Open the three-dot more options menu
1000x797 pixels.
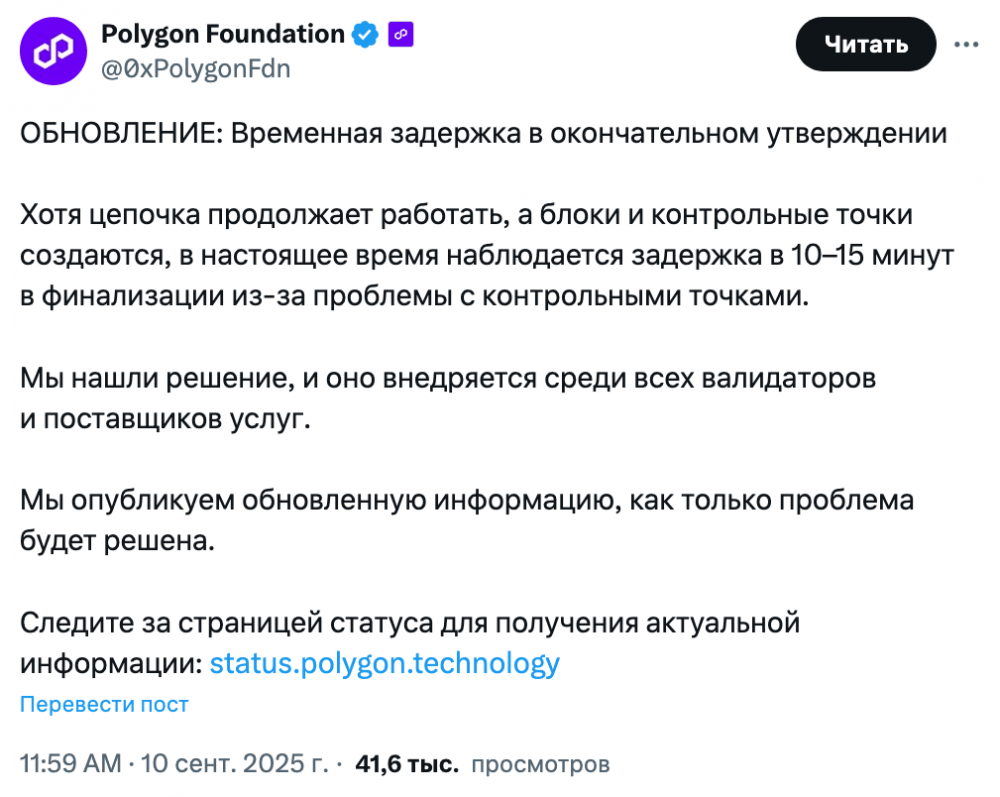[966, 44]
